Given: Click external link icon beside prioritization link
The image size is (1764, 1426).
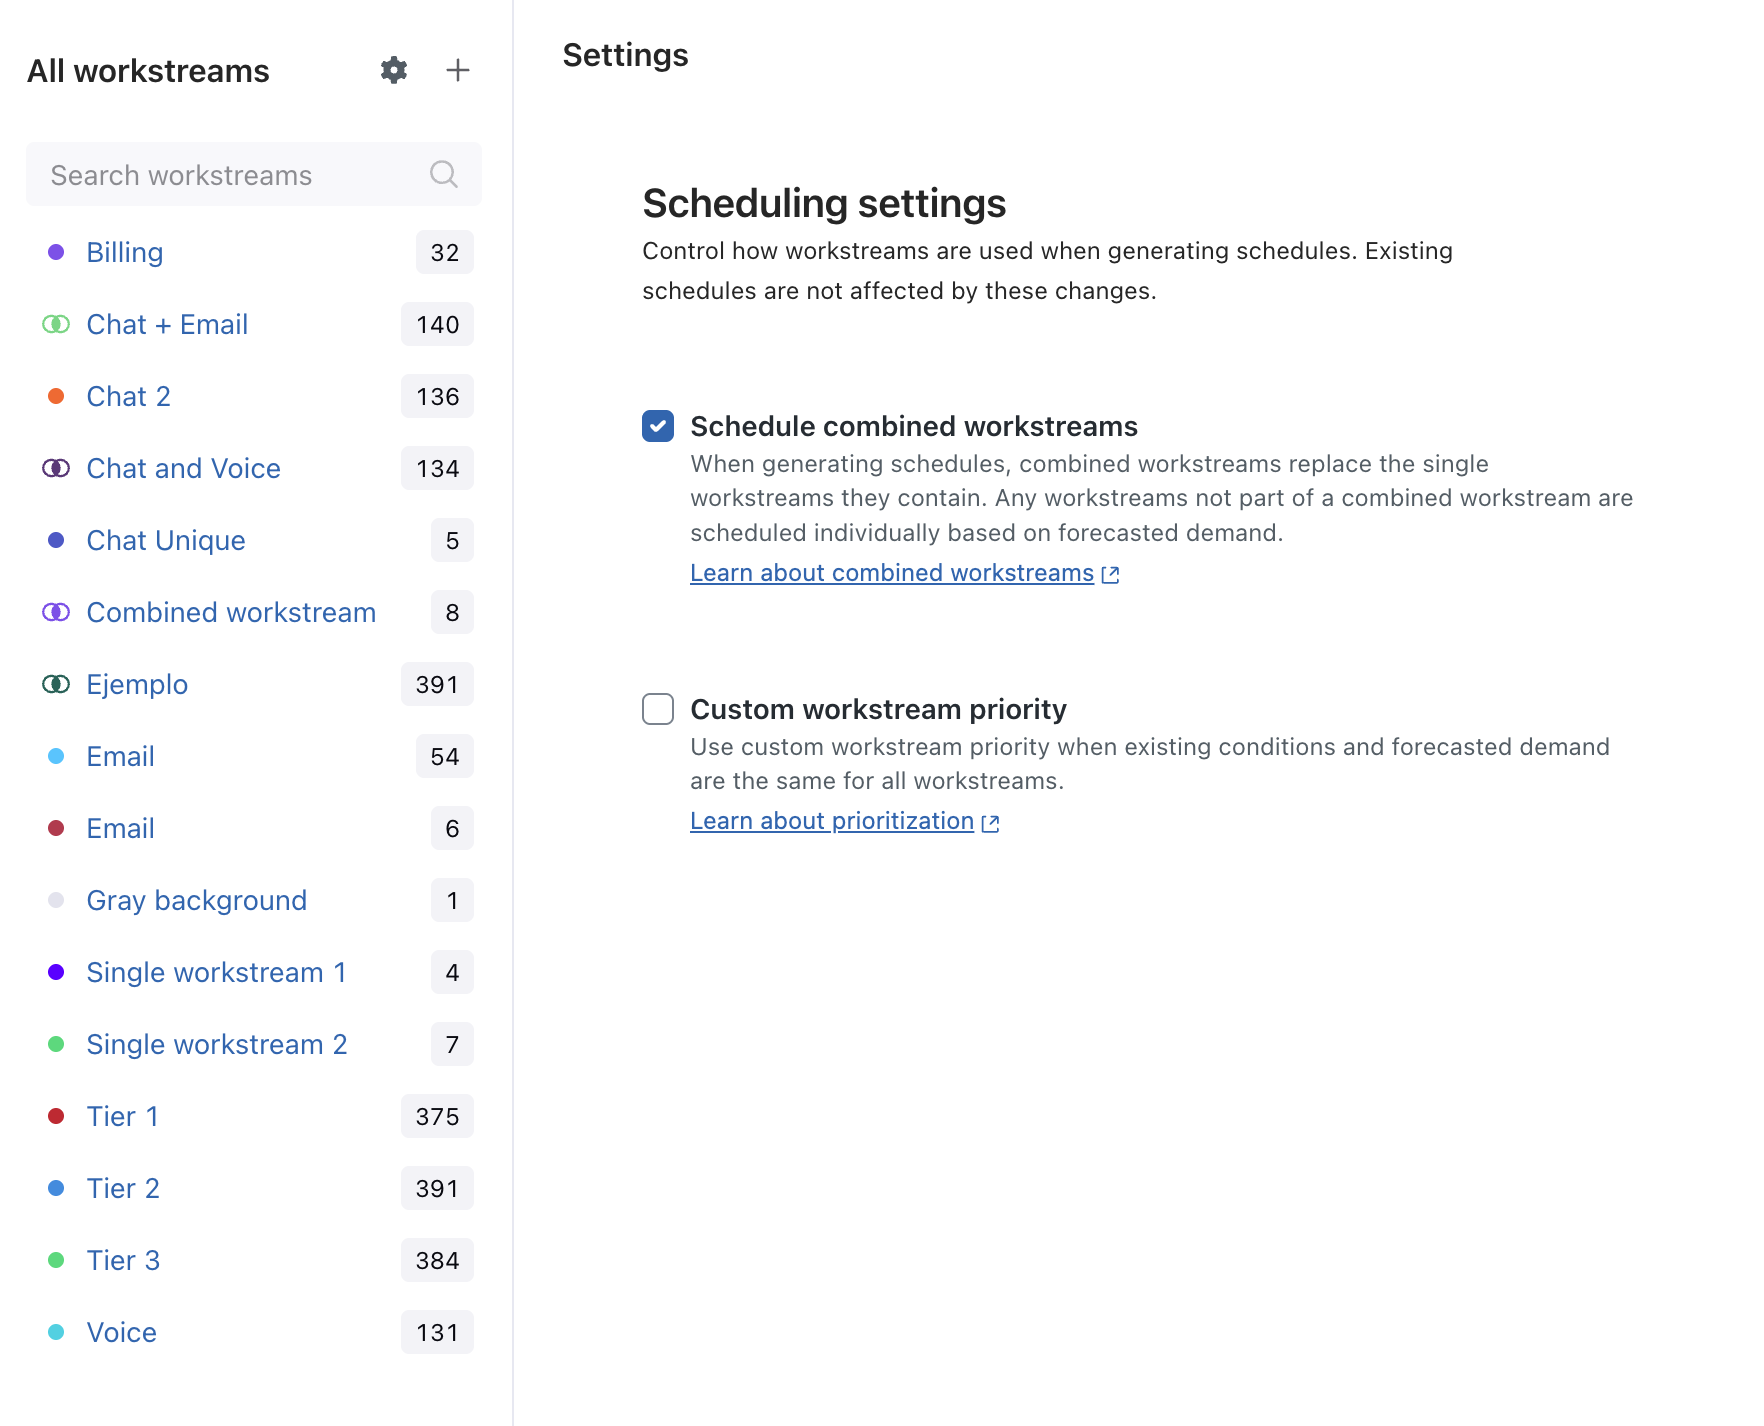Looking at the screenshot, I should (990, 823).
